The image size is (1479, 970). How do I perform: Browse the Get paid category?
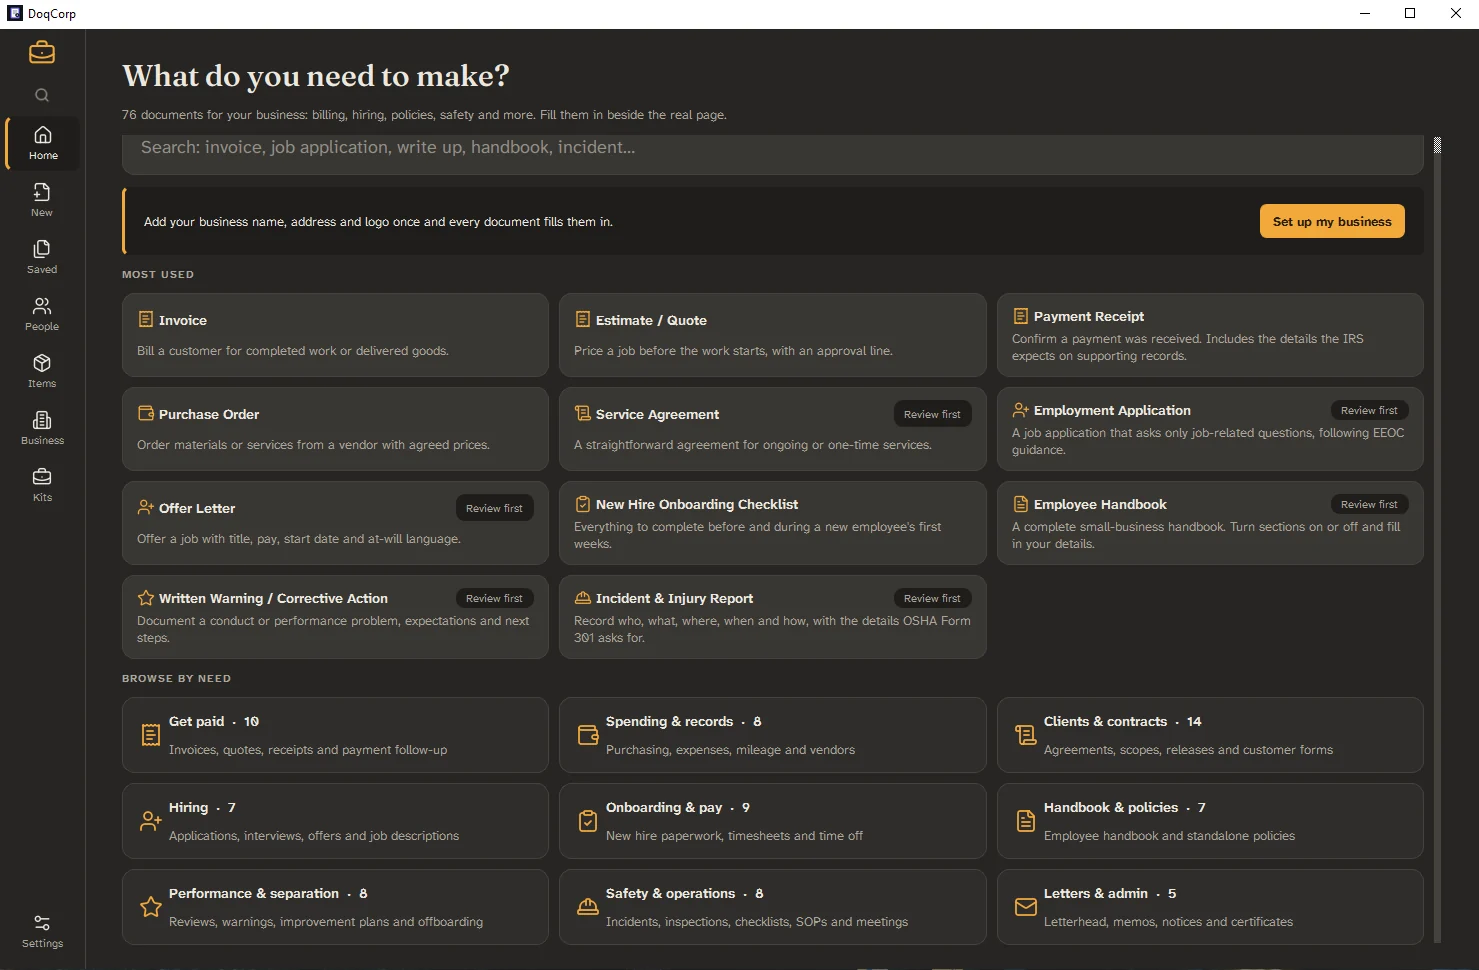coord(335,735)
